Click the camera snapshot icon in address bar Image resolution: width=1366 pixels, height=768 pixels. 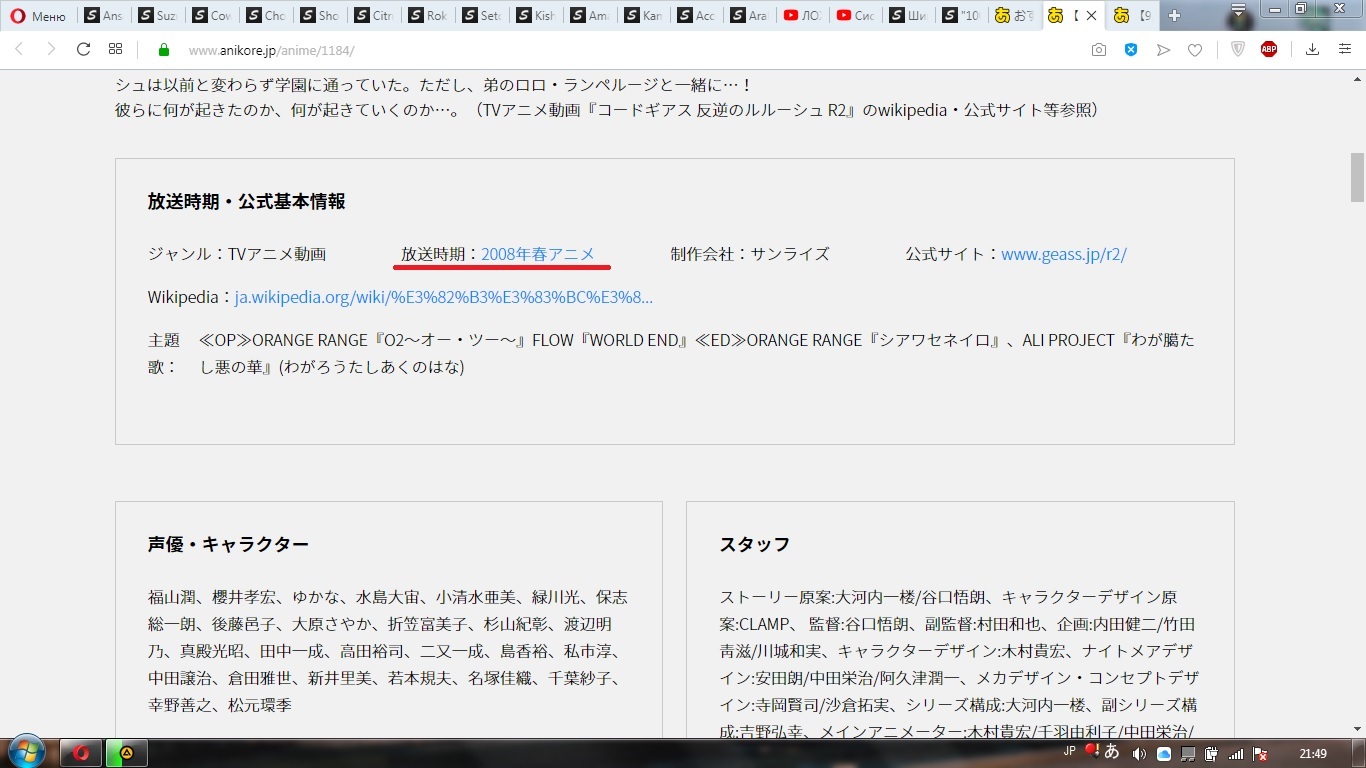(1099, 50)
